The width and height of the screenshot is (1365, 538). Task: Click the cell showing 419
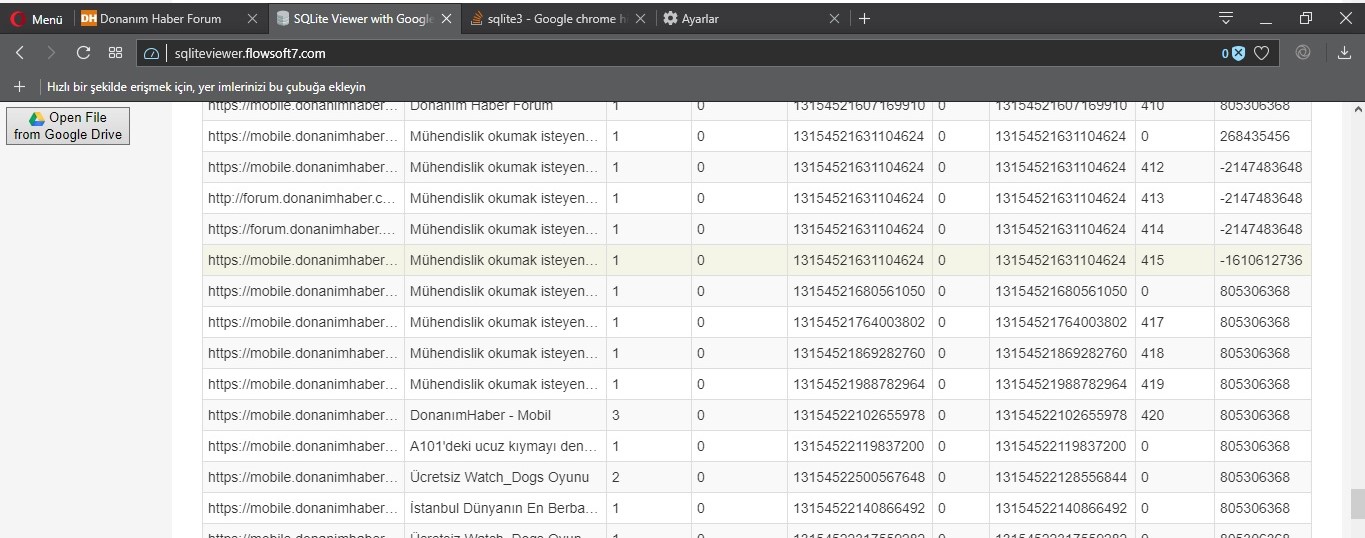[1174, 384]
